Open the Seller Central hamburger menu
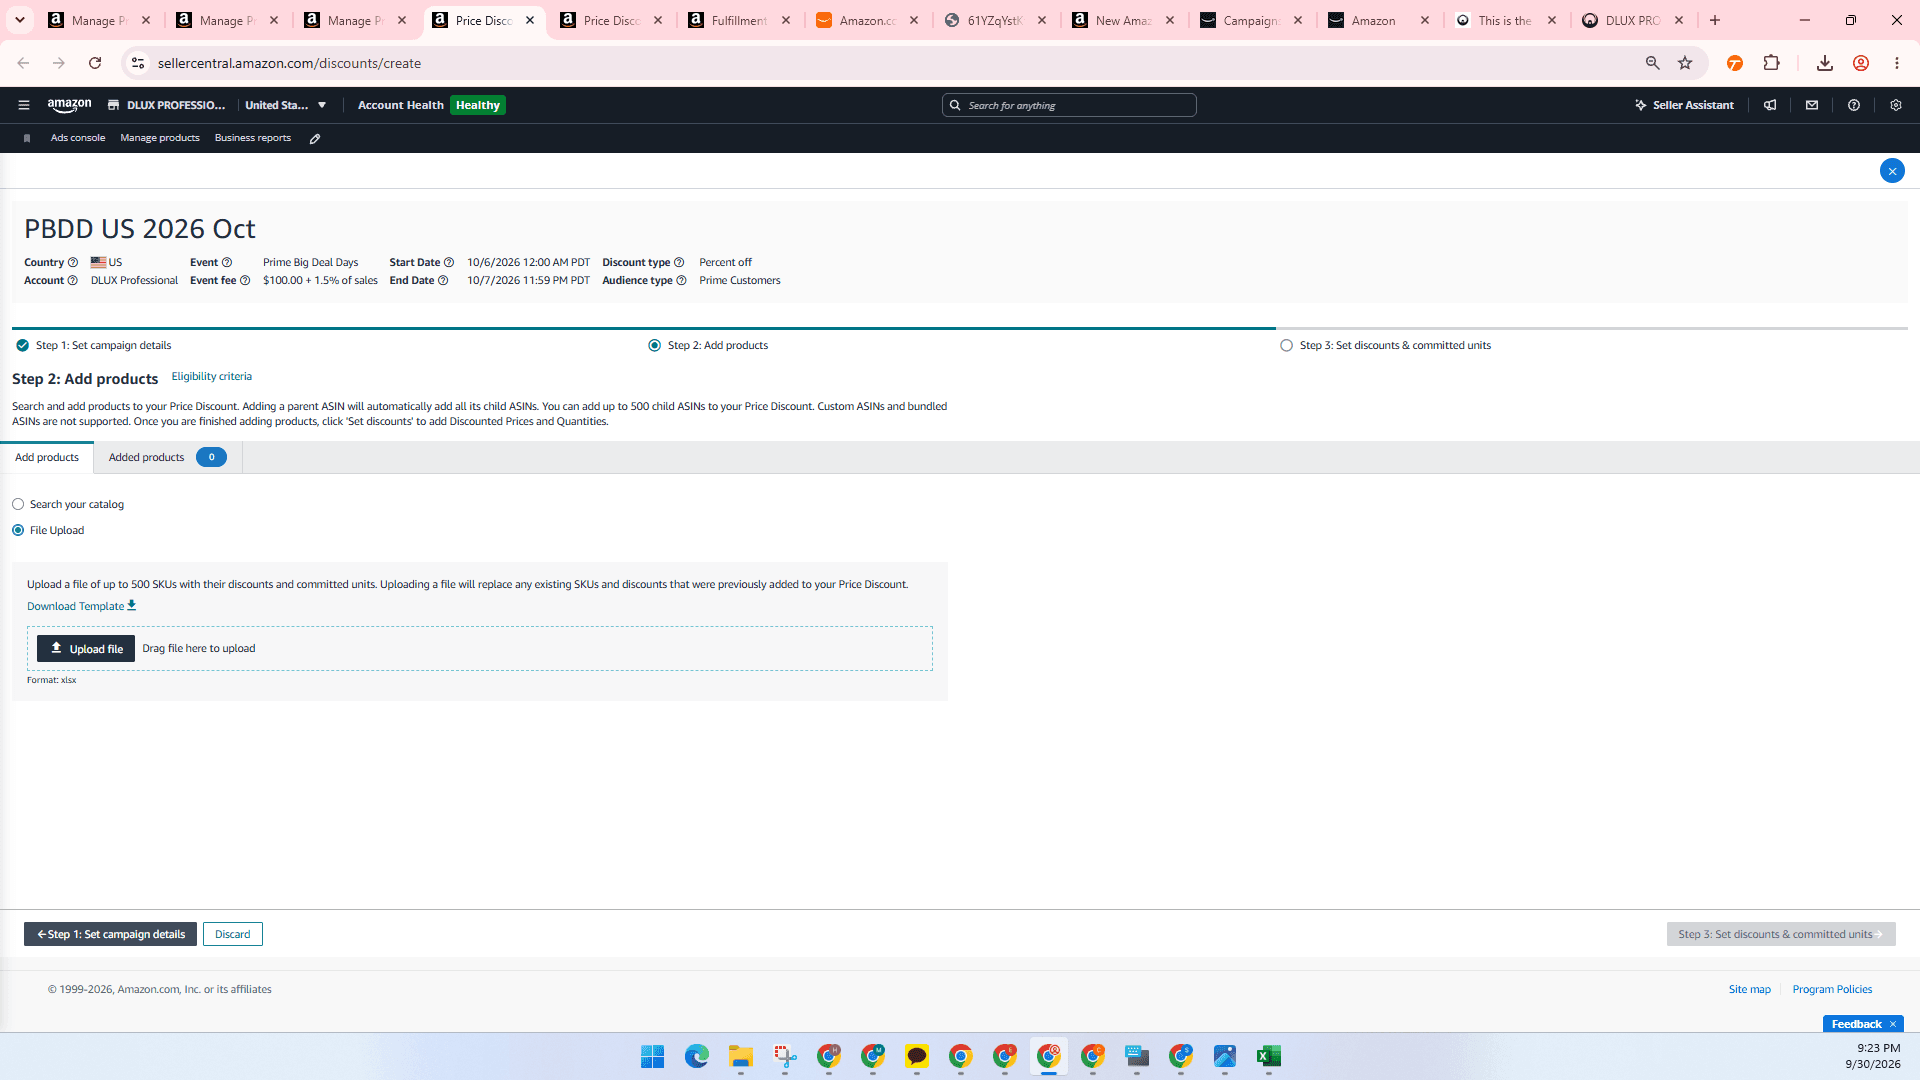Screen dimensions: 1920x1080 (24, 105)
